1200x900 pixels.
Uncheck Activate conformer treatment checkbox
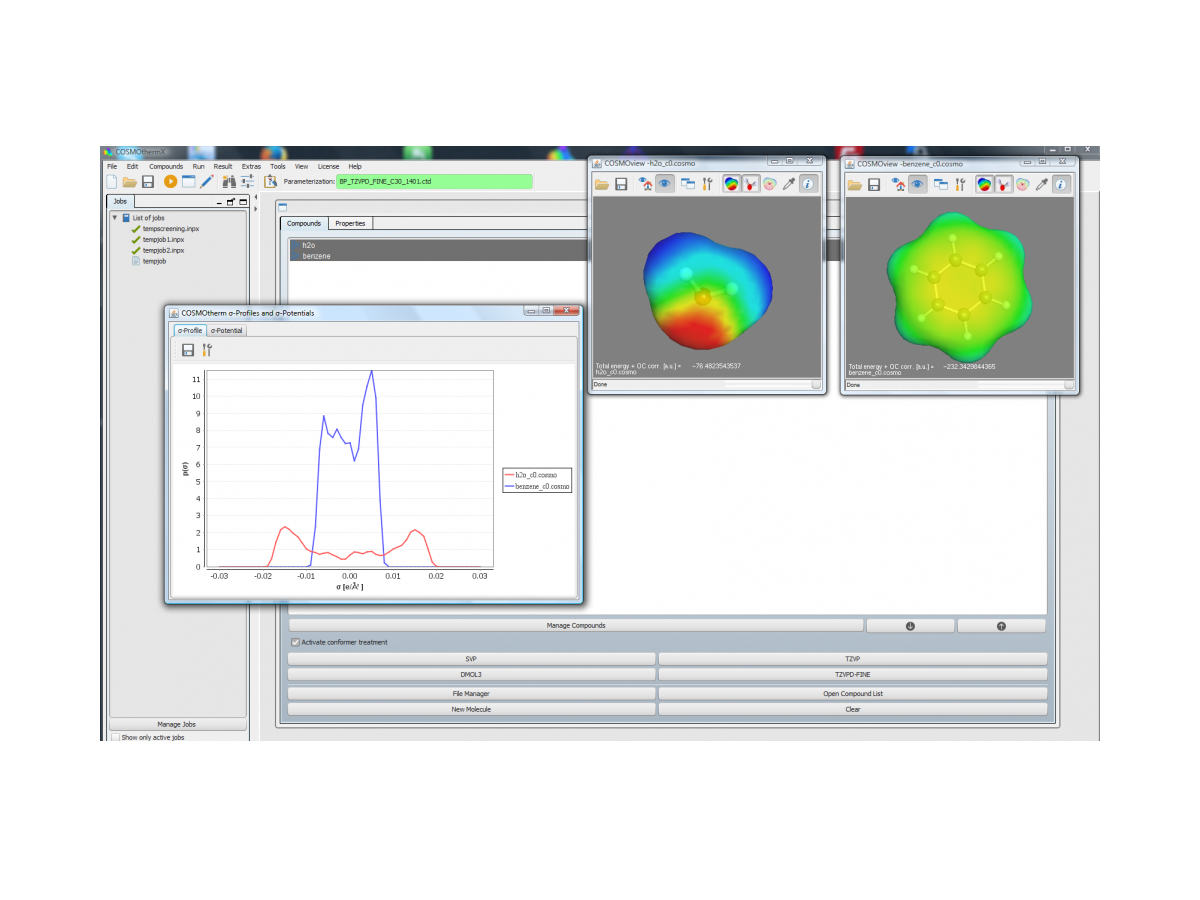(x=295, y=642)
